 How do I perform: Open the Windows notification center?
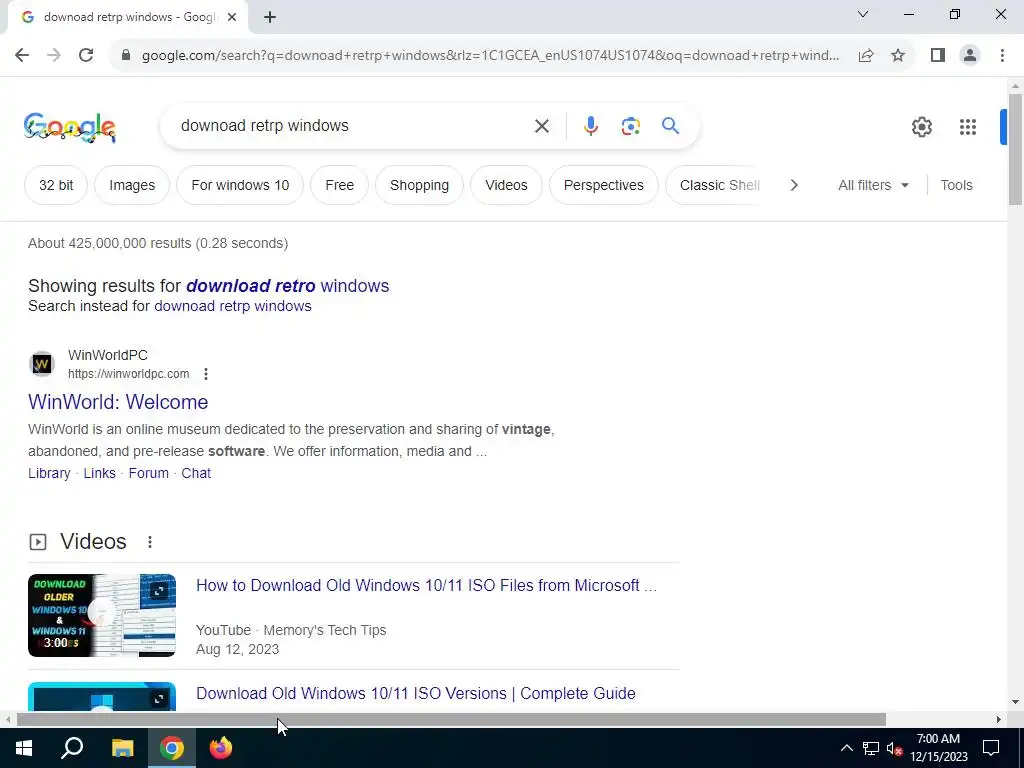pos(991,748)
